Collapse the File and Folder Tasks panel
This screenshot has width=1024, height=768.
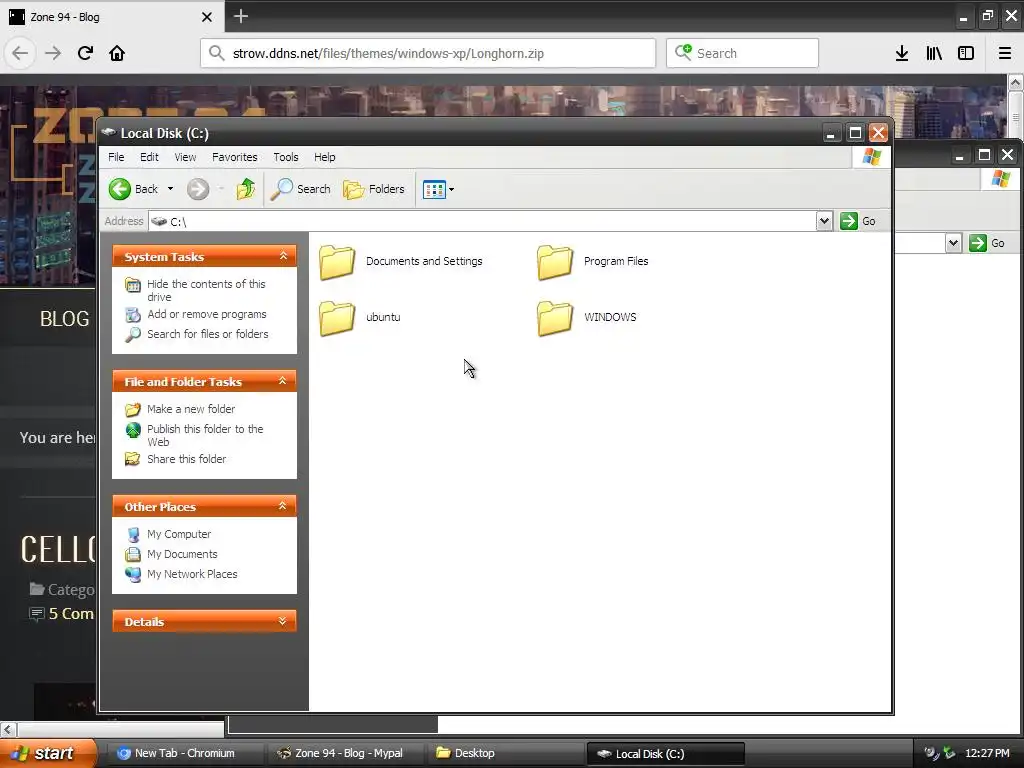click(x=283, y=381)
